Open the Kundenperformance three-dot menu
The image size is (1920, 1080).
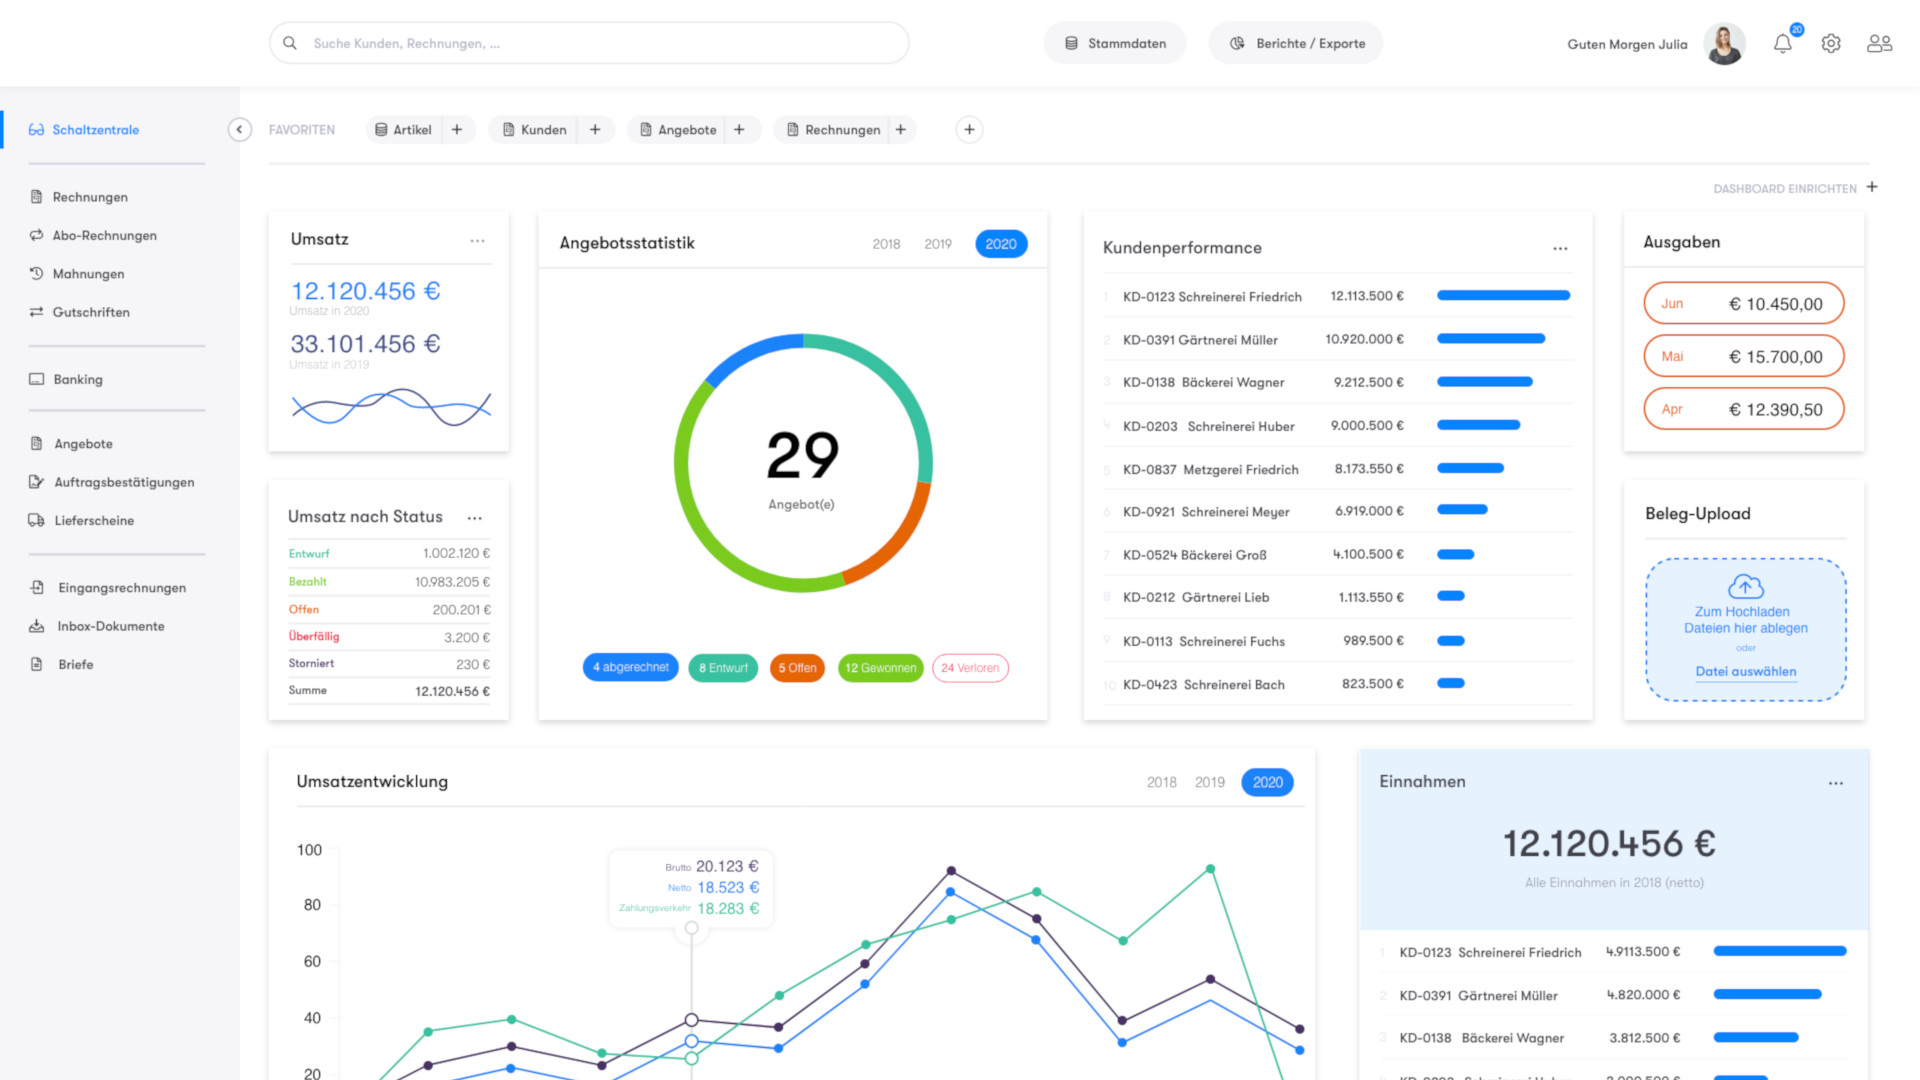[1560, 249]
